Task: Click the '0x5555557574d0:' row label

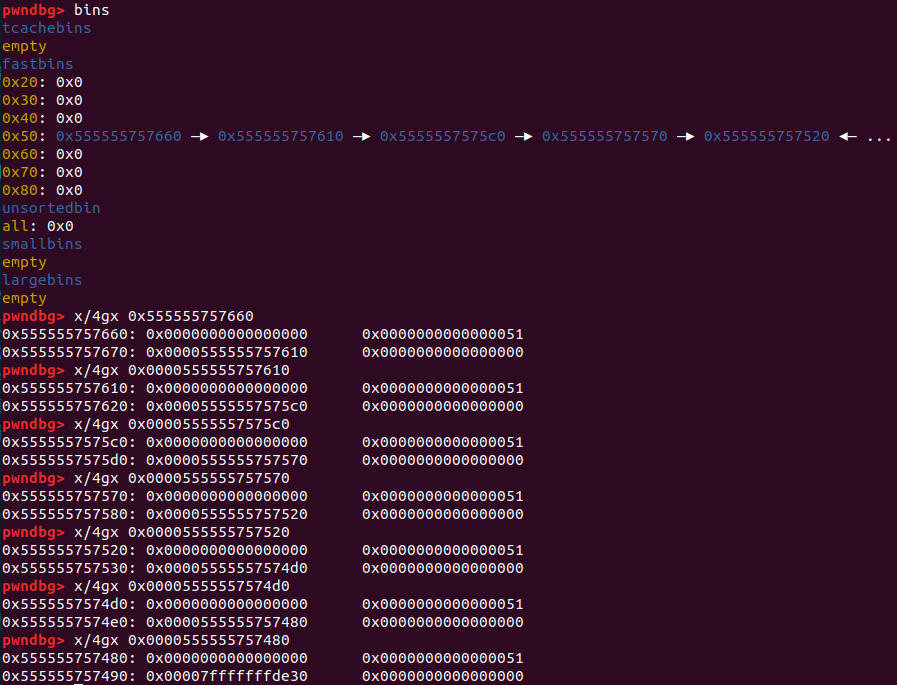Action: (69, 604)
